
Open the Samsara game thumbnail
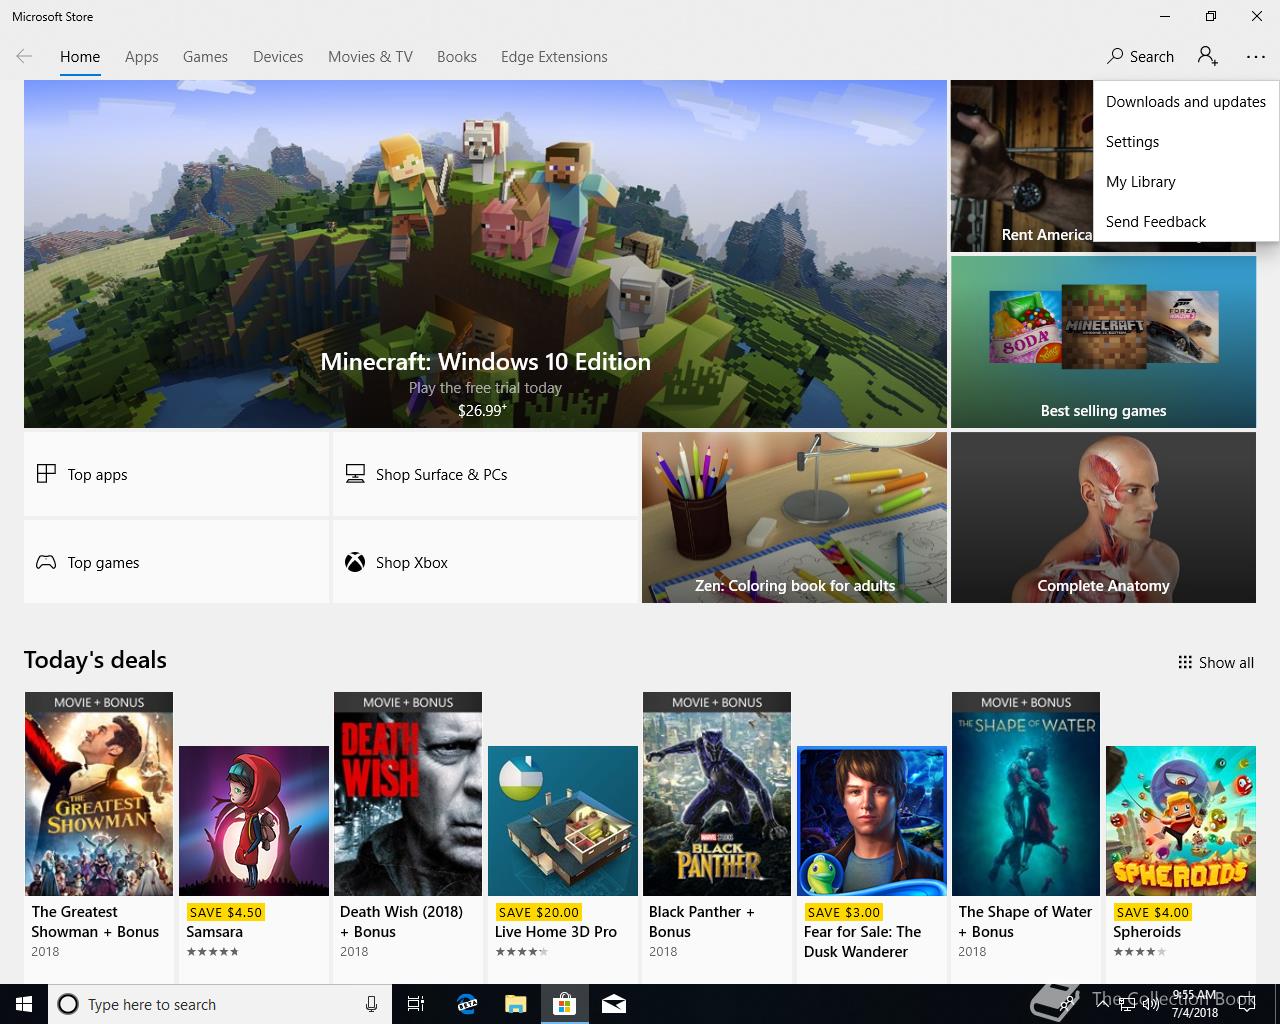tap(254, 821)
